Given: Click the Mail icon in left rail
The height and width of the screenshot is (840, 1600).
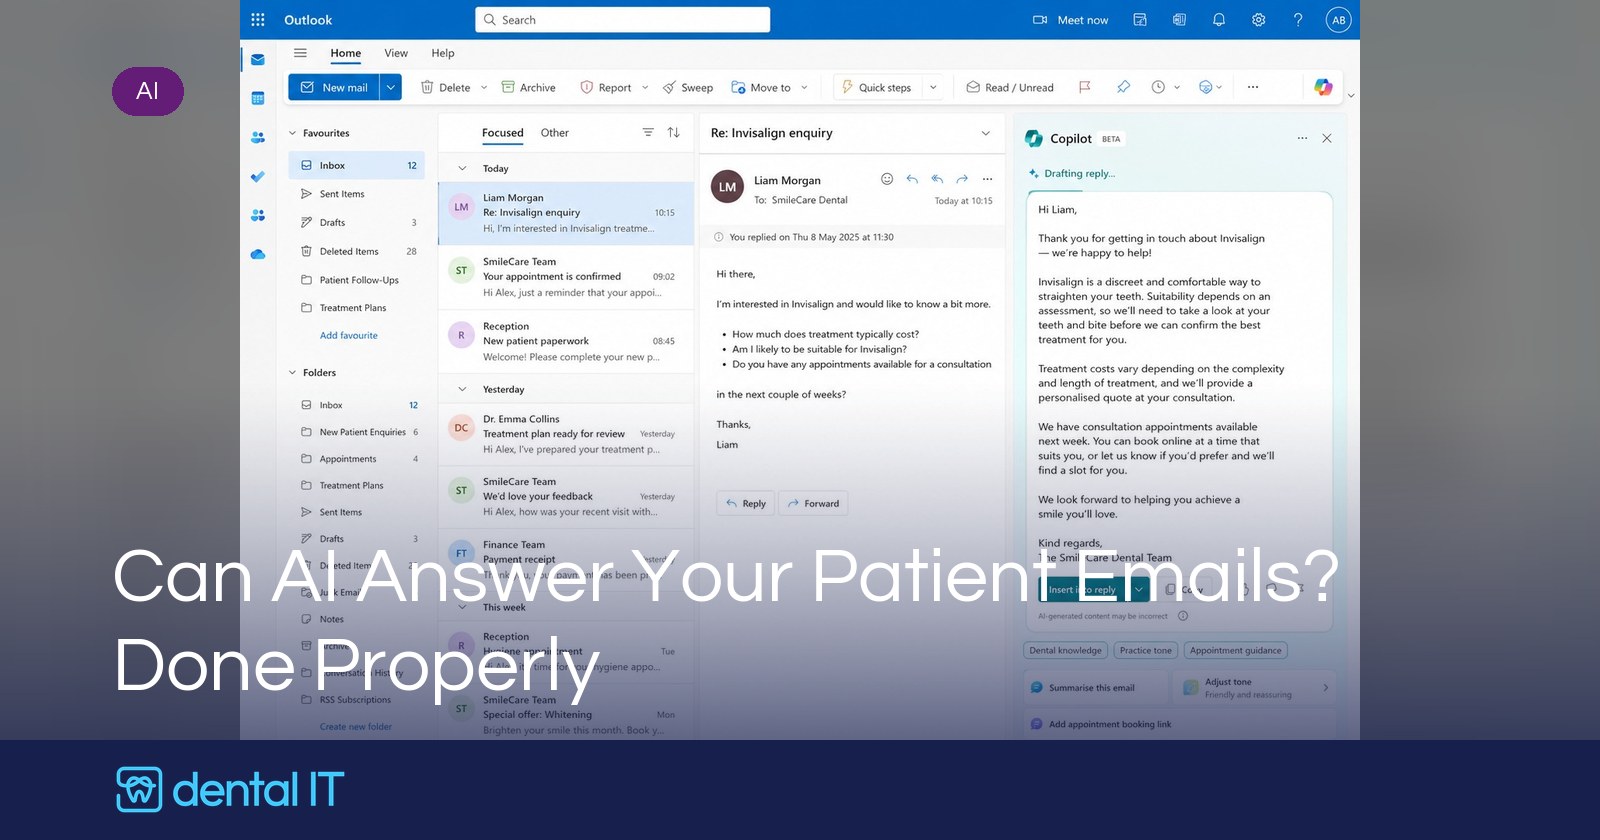Looking at the screenshot, I should 258,60.
